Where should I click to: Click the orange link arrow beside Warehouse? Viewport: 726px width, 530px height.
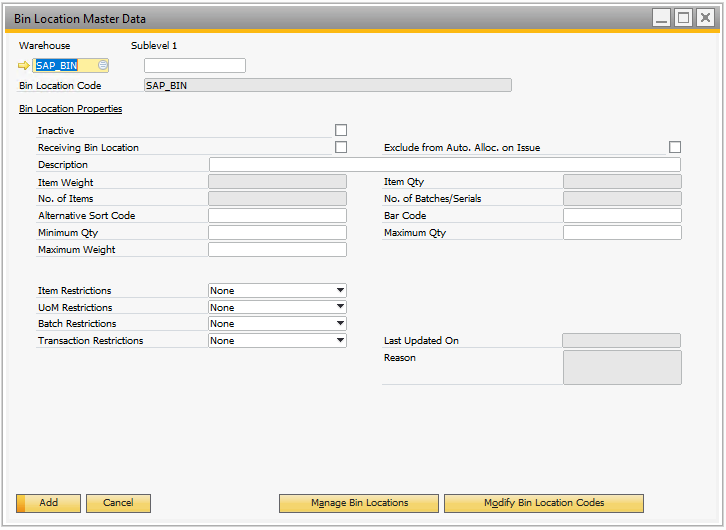click(25, 66)
